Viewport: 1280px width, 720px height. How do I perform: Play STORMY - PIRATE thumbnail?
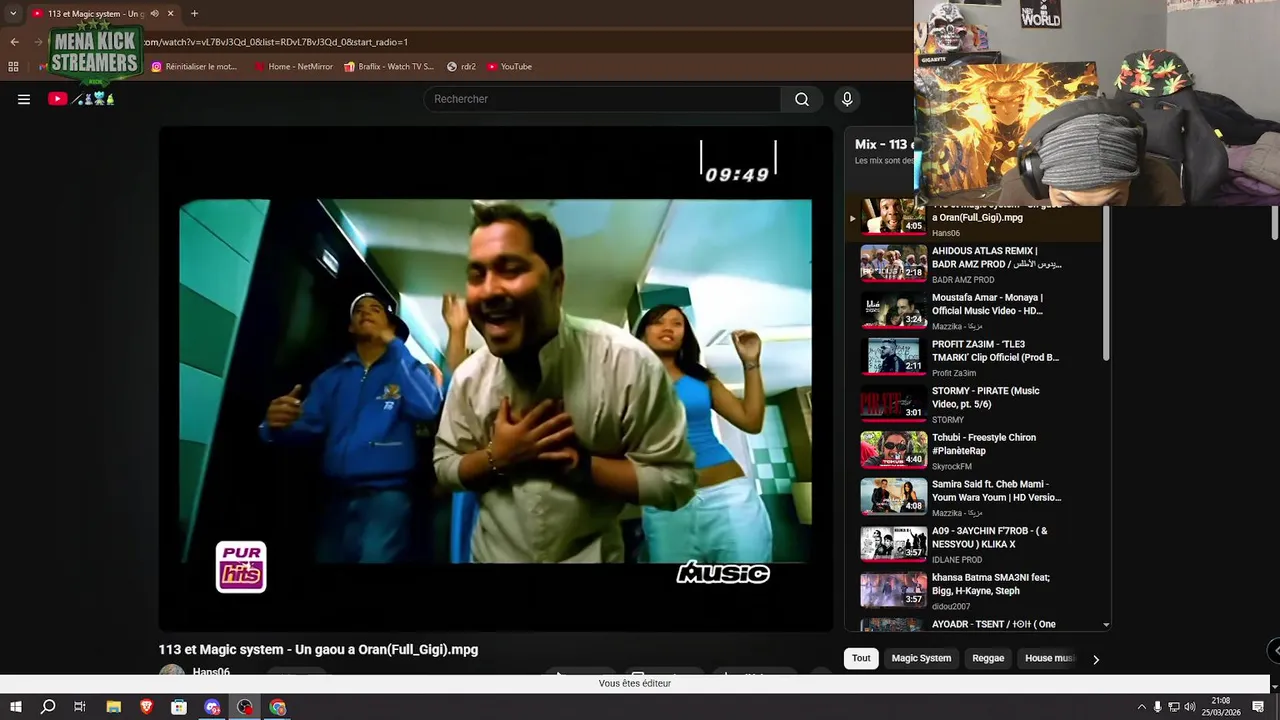(893, 403)
